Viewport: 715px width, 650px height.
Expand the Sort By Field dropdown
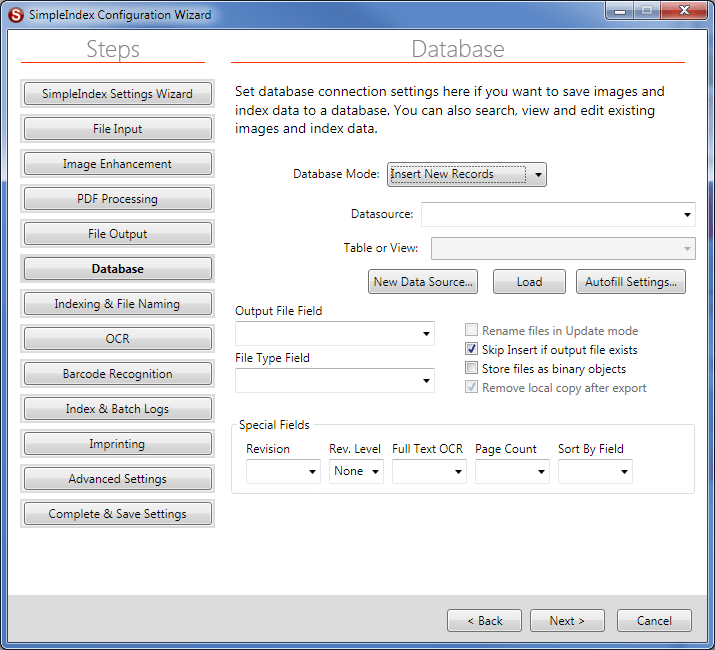coord(595,471)
